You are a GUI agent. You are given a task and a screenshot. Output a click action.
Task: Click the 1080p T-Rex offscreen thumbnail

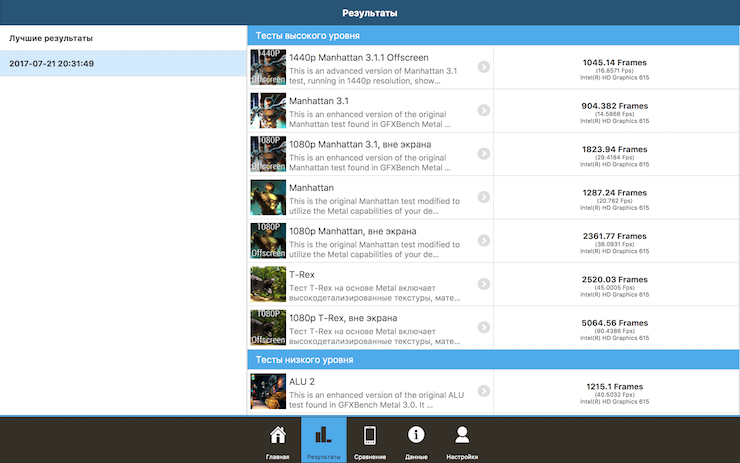(x=268, y=328)
